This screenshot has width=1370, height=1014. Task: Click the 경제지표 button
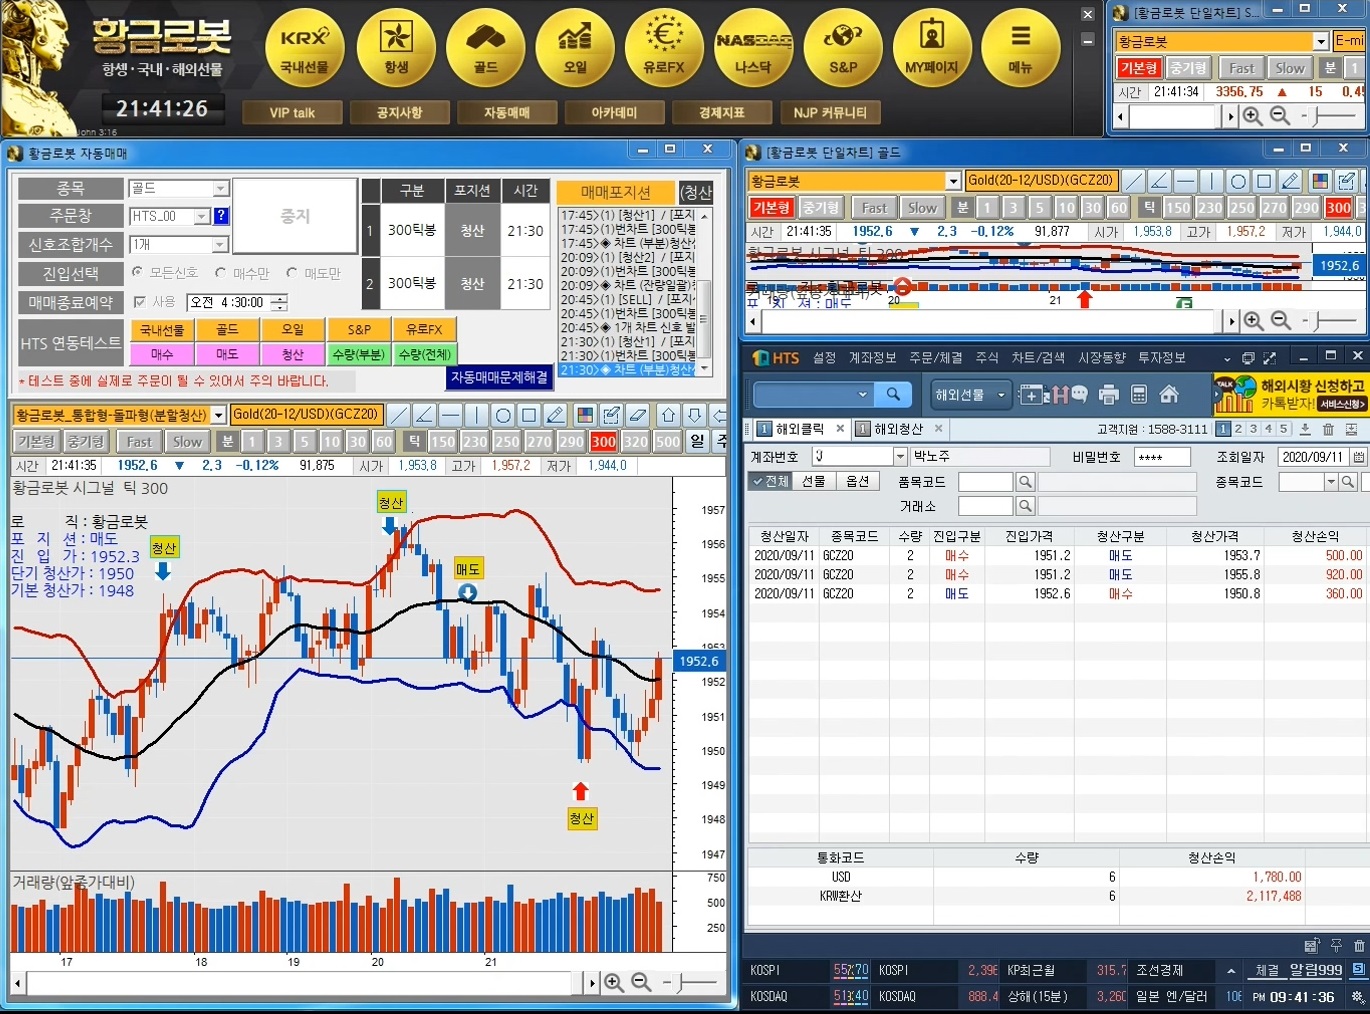(722, 113)
